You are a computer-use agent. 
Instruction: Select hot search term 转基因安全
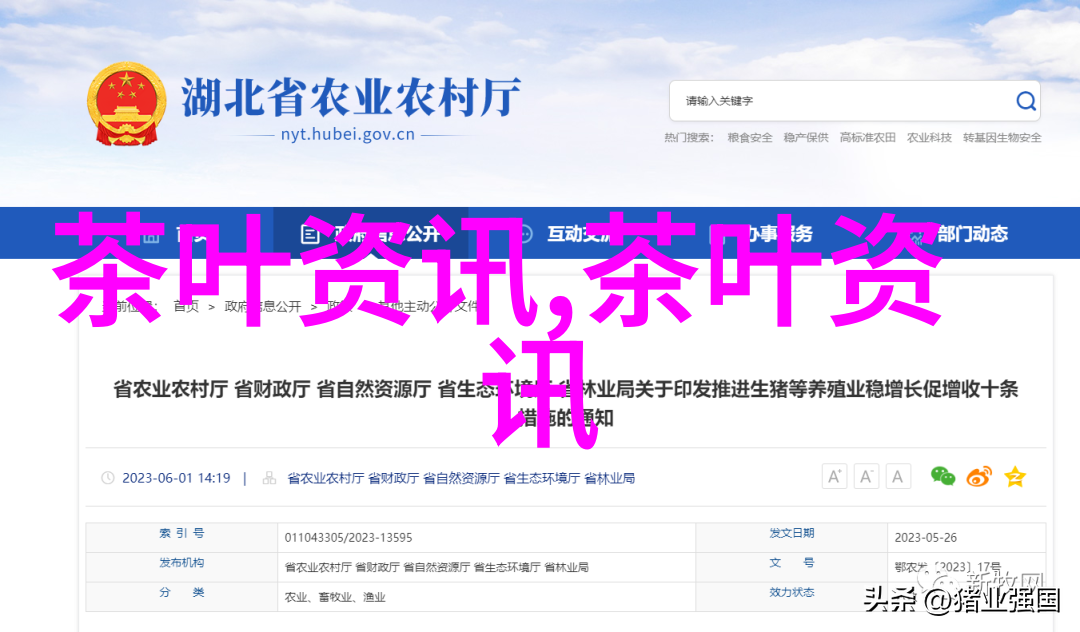click(x=1002, y=138)
